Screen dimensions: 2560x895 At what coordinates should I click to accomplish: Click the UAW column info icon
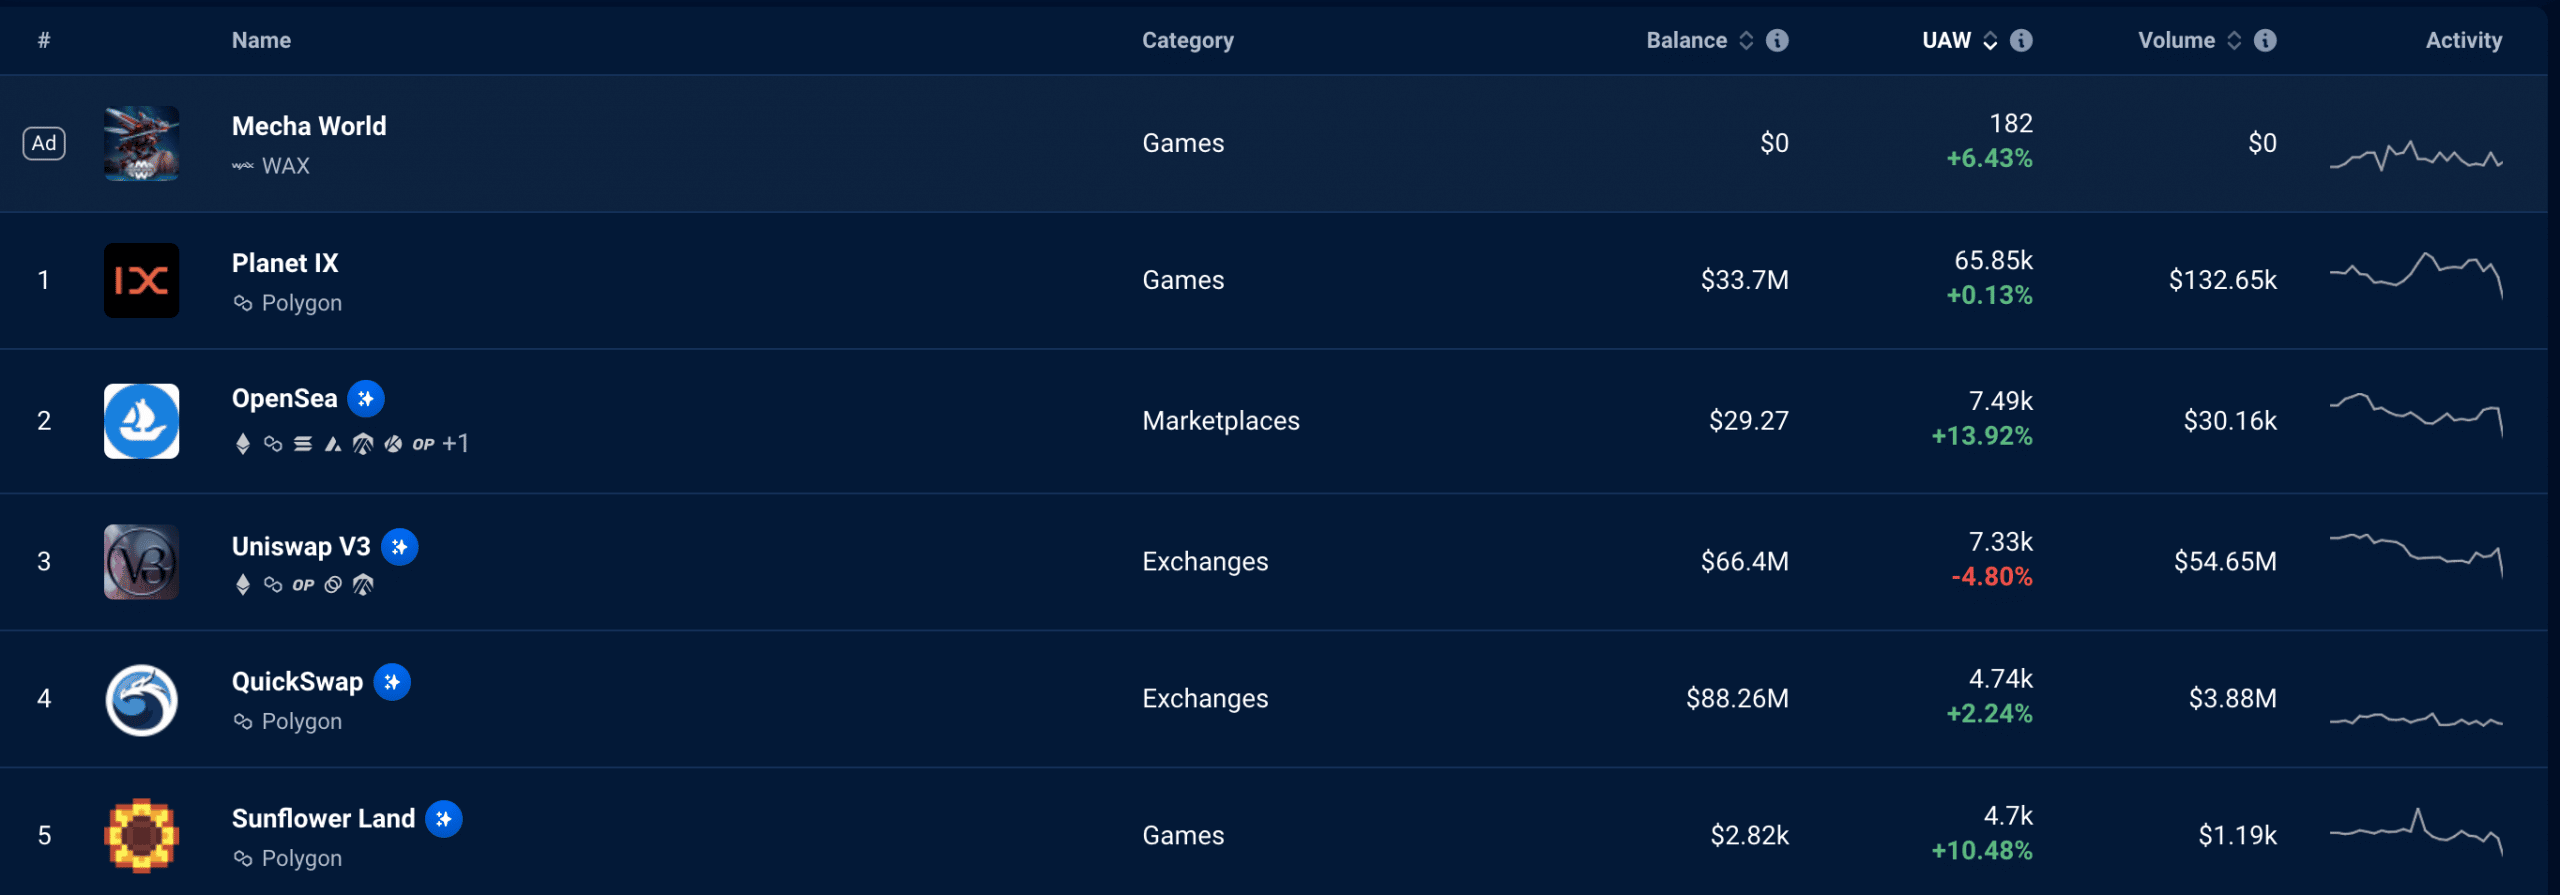[2021, 40]
